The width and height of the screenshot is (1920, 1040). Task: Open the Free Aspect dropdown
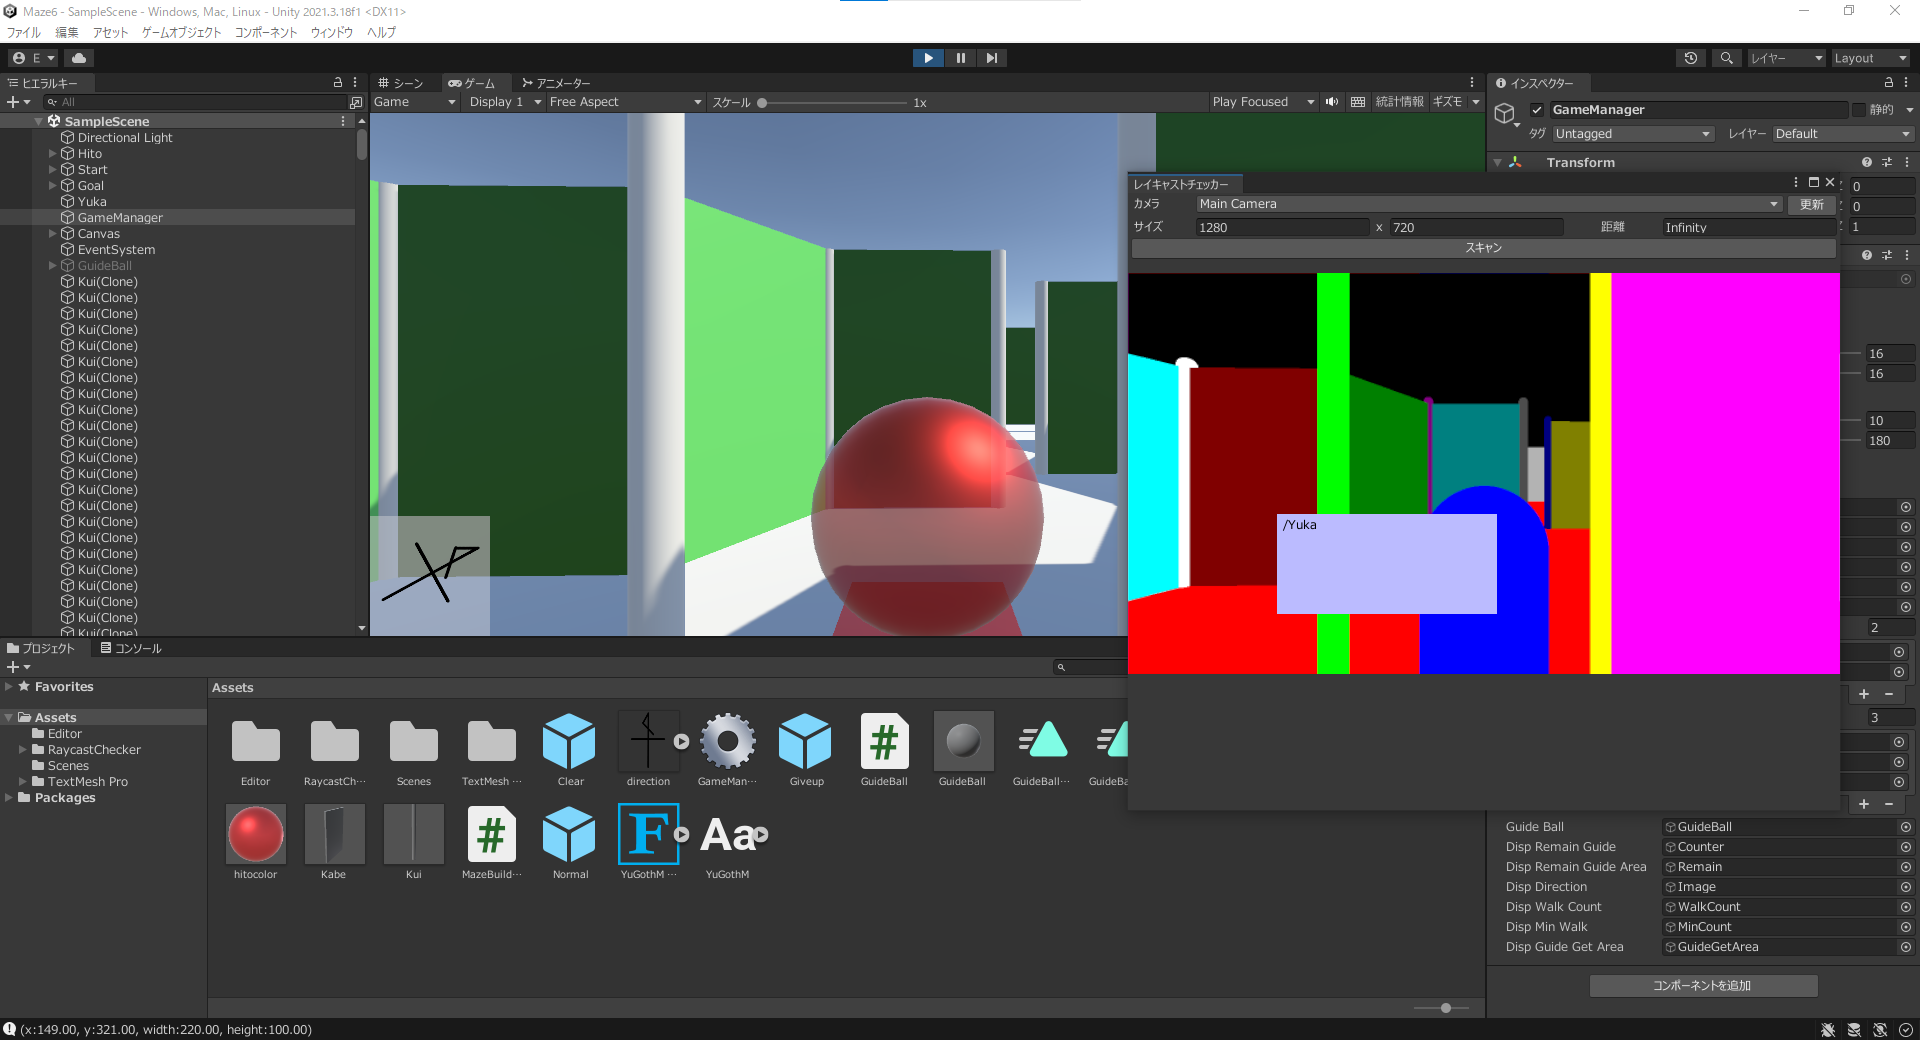[x=625, y=102]
